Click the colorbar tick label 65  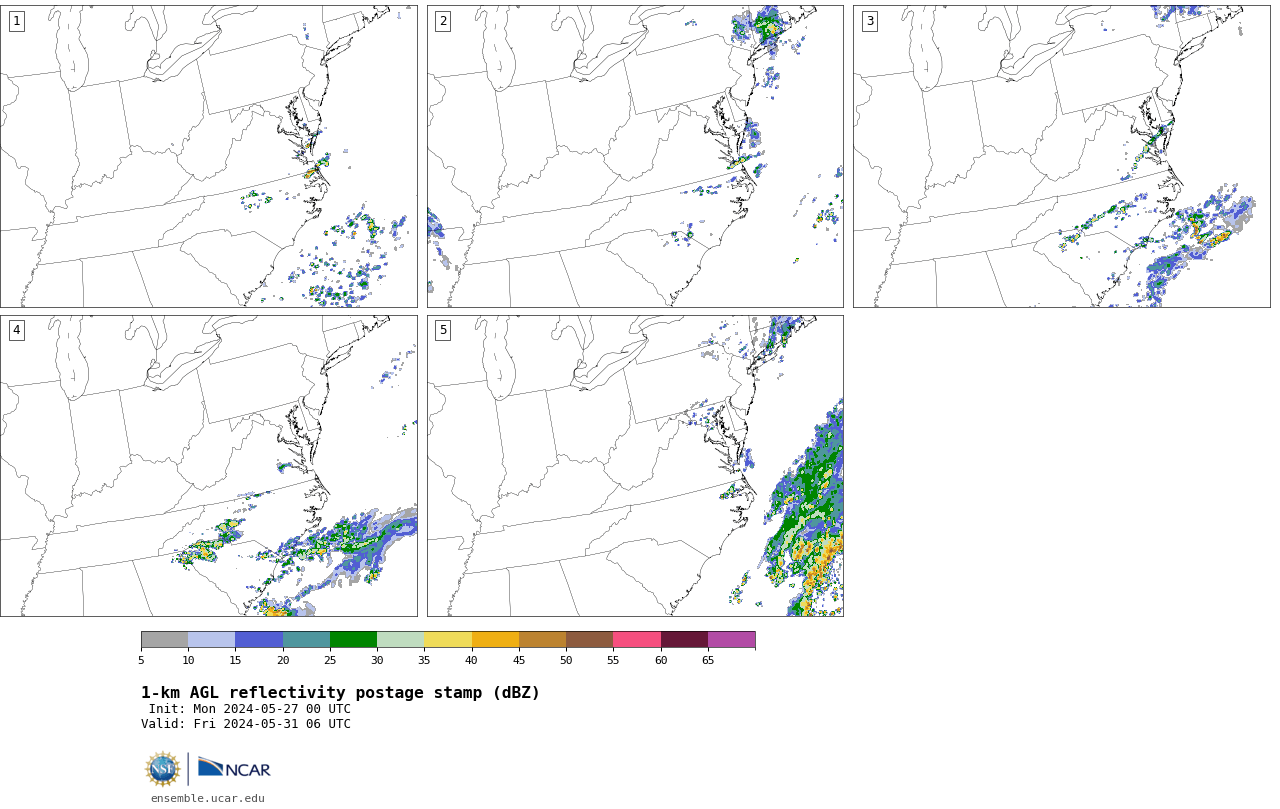[708, 660]
